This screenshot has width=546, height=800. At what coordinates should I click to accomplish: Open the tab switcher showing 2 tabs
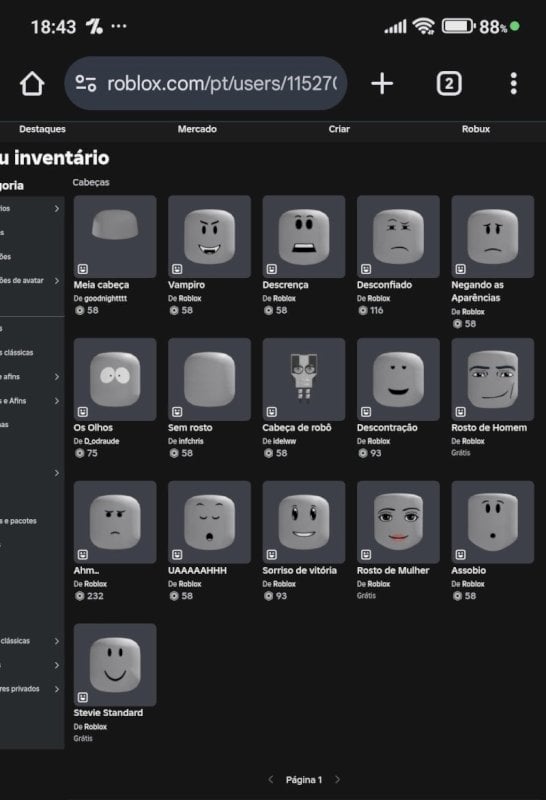tap(449, 83)
